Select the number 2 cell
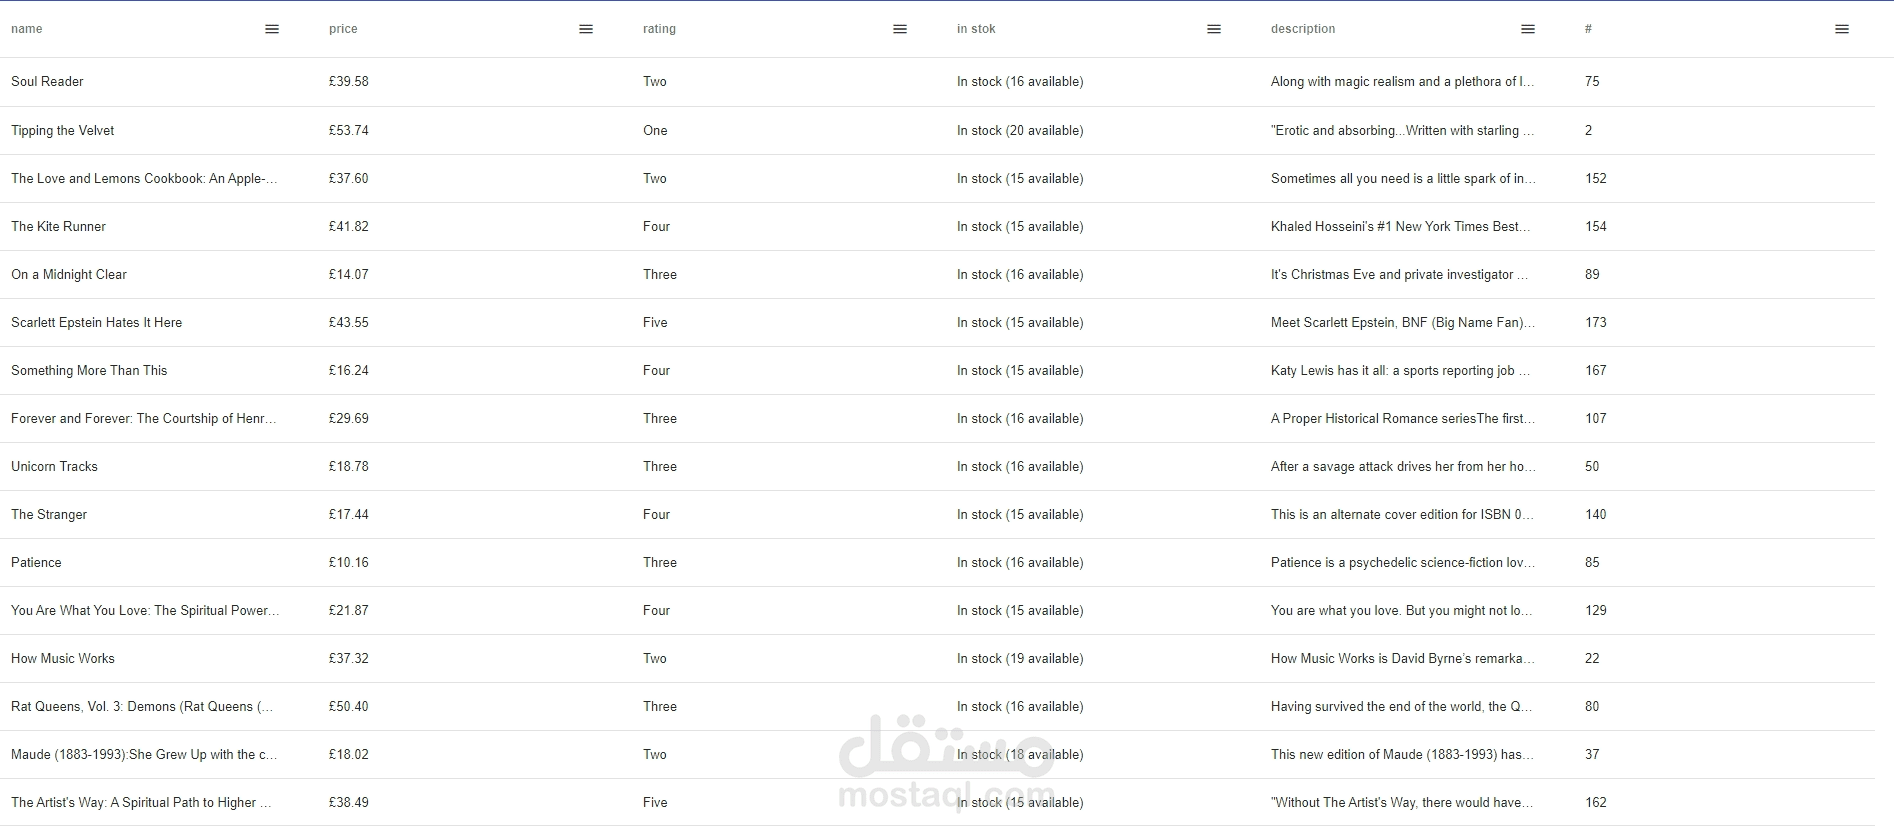Image resolution: width=1894 pixels, height=831 pixels. pos(1588,131)
